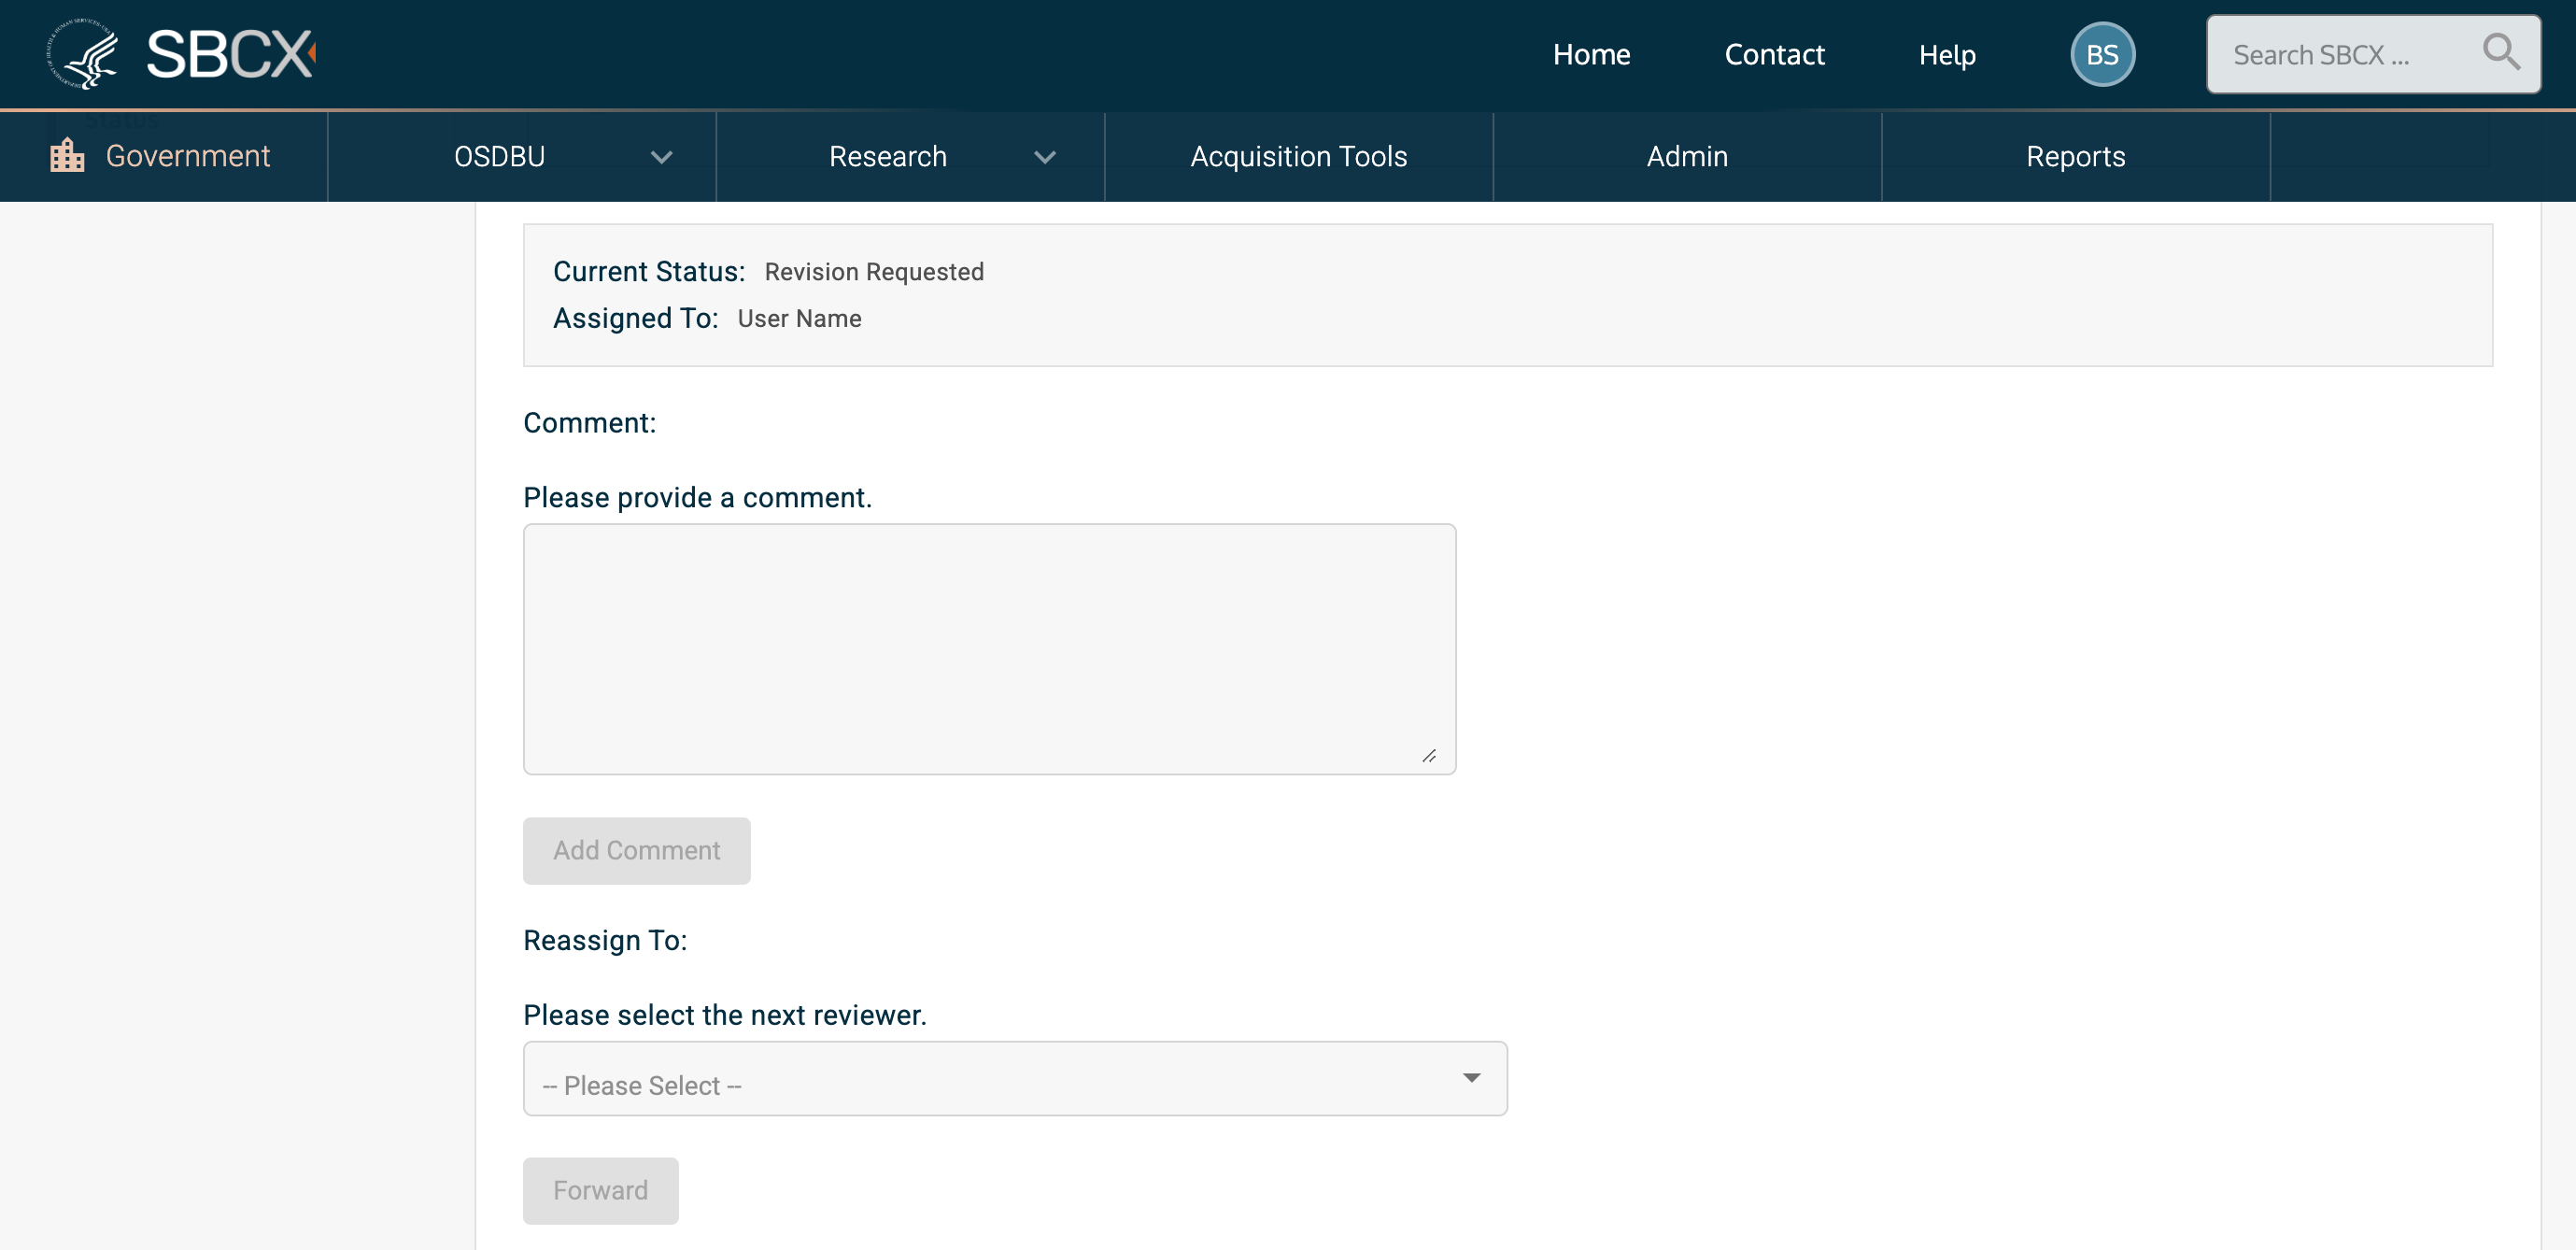Open the Contact link

point(1774,55)
